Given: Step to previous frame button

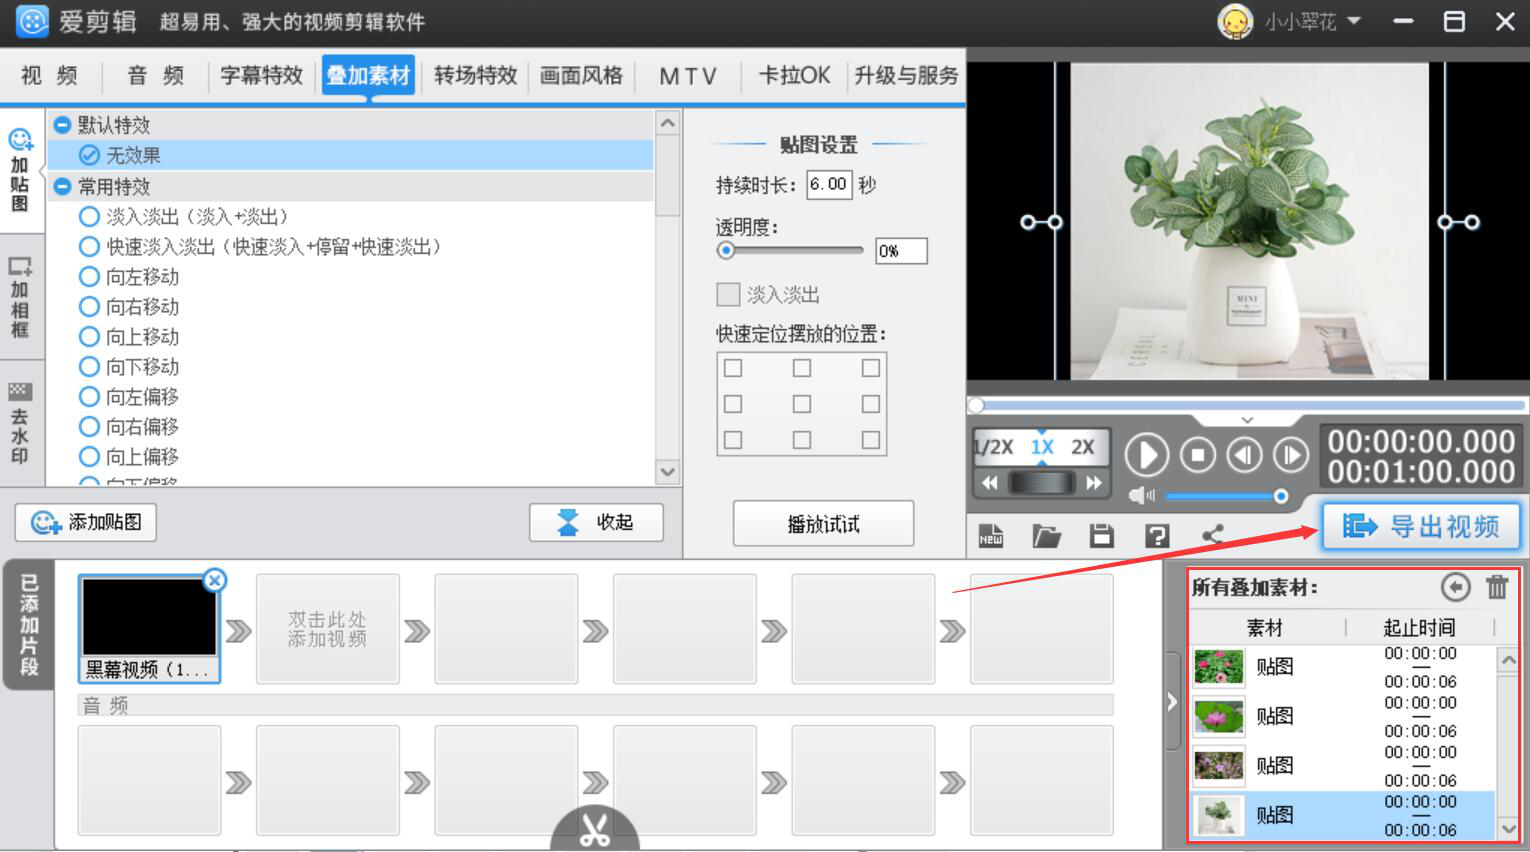Looking at the screenshot, I should (1244, 456).
